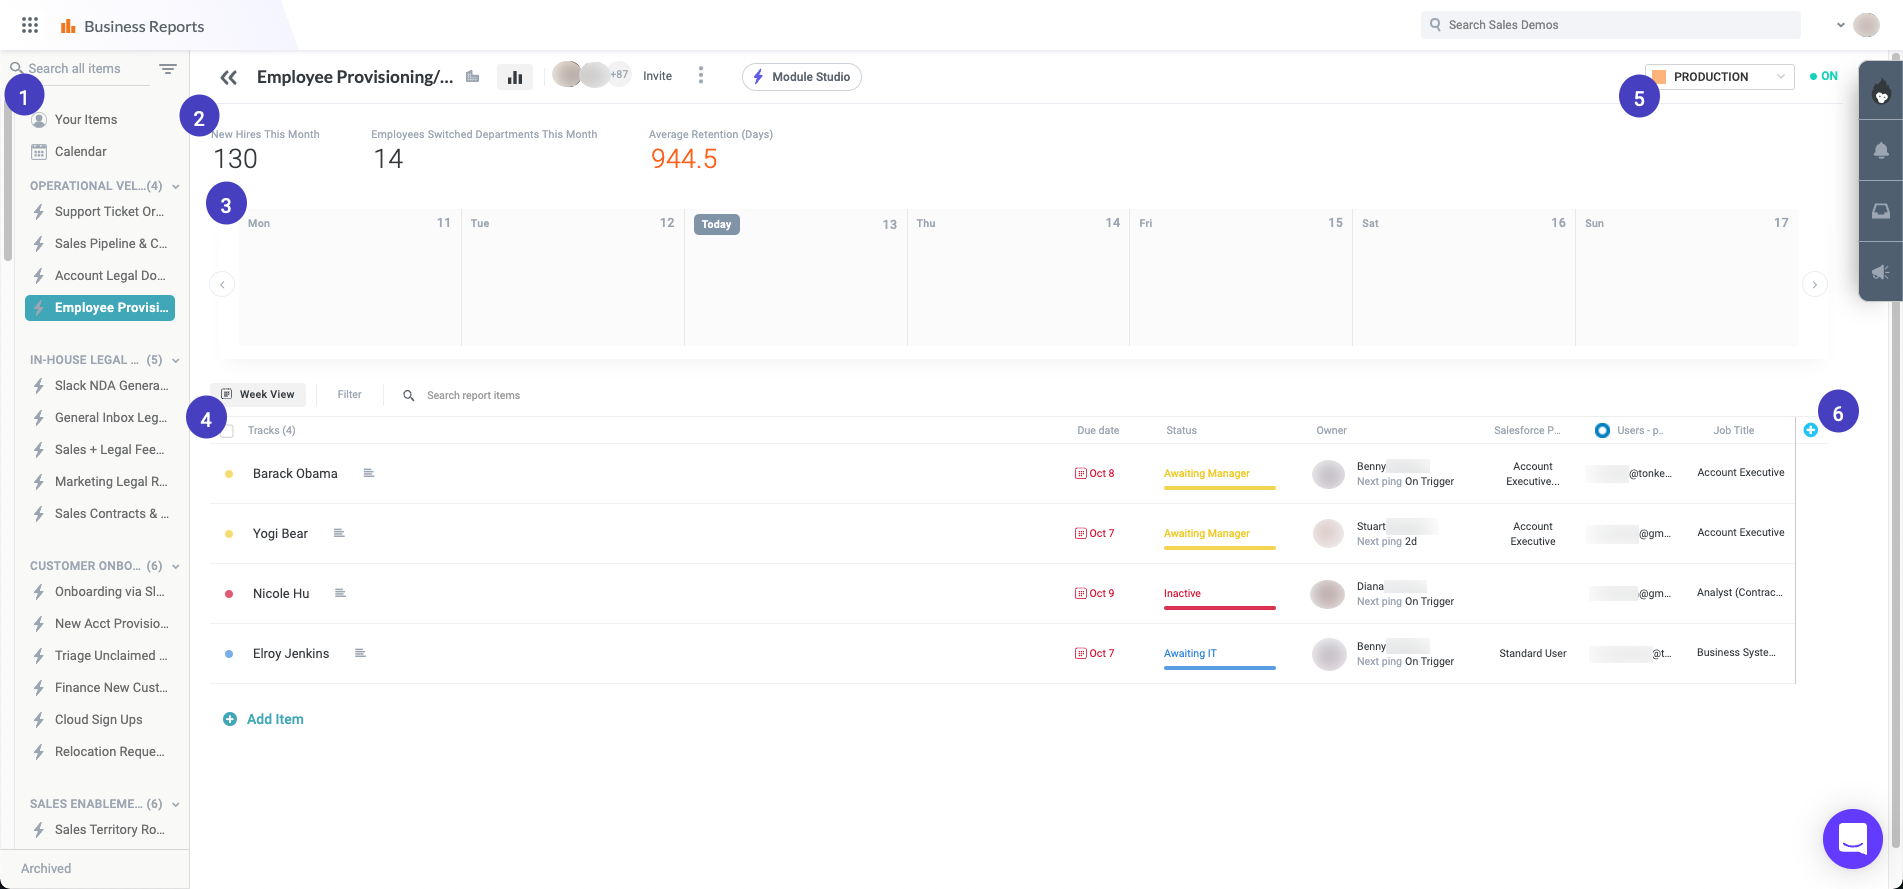This screenshot has width=1903, height=889.
Task: Switch to Week View
Action: (x=258, y=394)
